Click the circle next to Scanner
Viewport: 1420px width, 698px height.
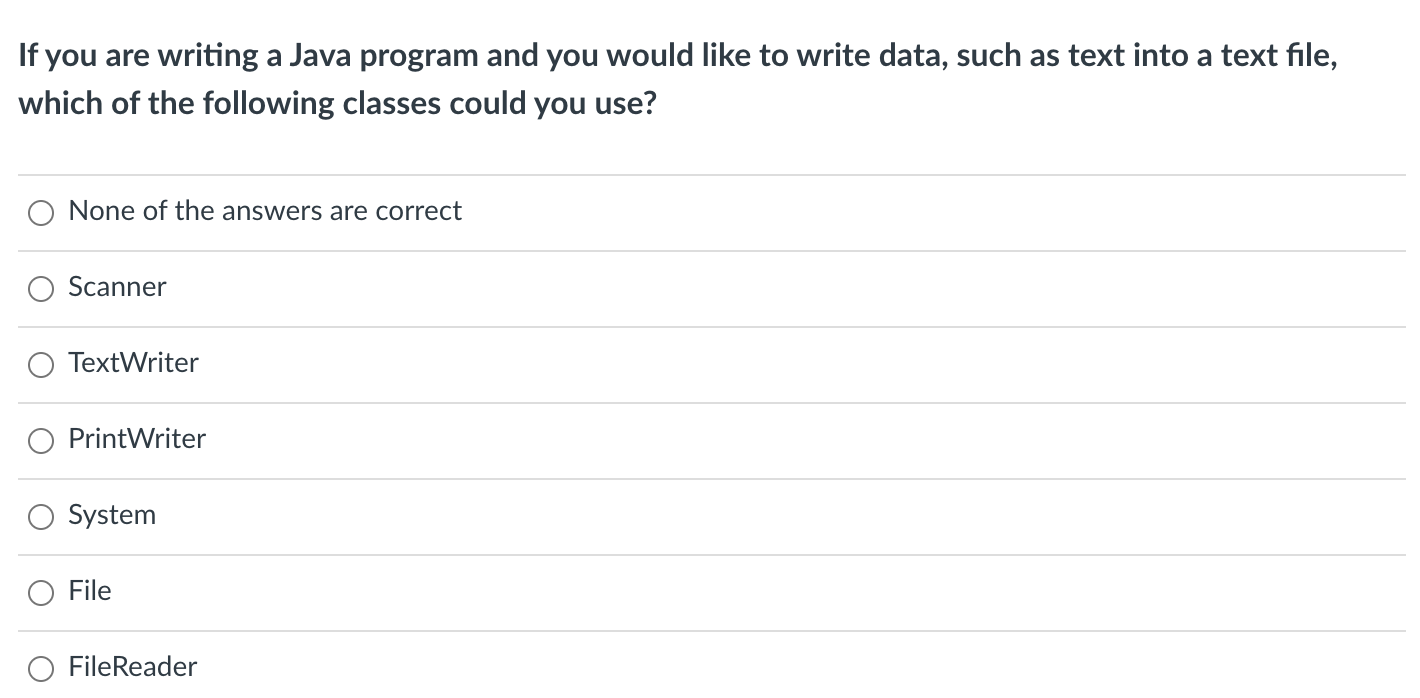(41, 288)
